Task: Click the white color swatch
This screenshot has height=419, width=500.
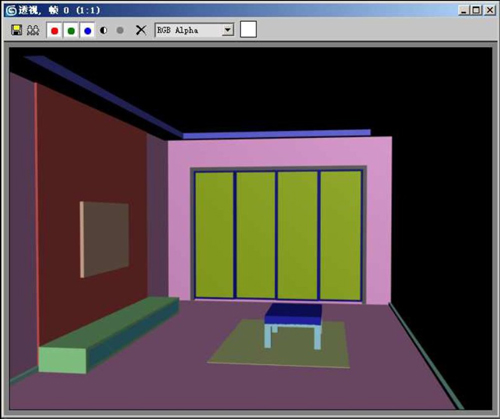Action: click(x=248, y=29)
